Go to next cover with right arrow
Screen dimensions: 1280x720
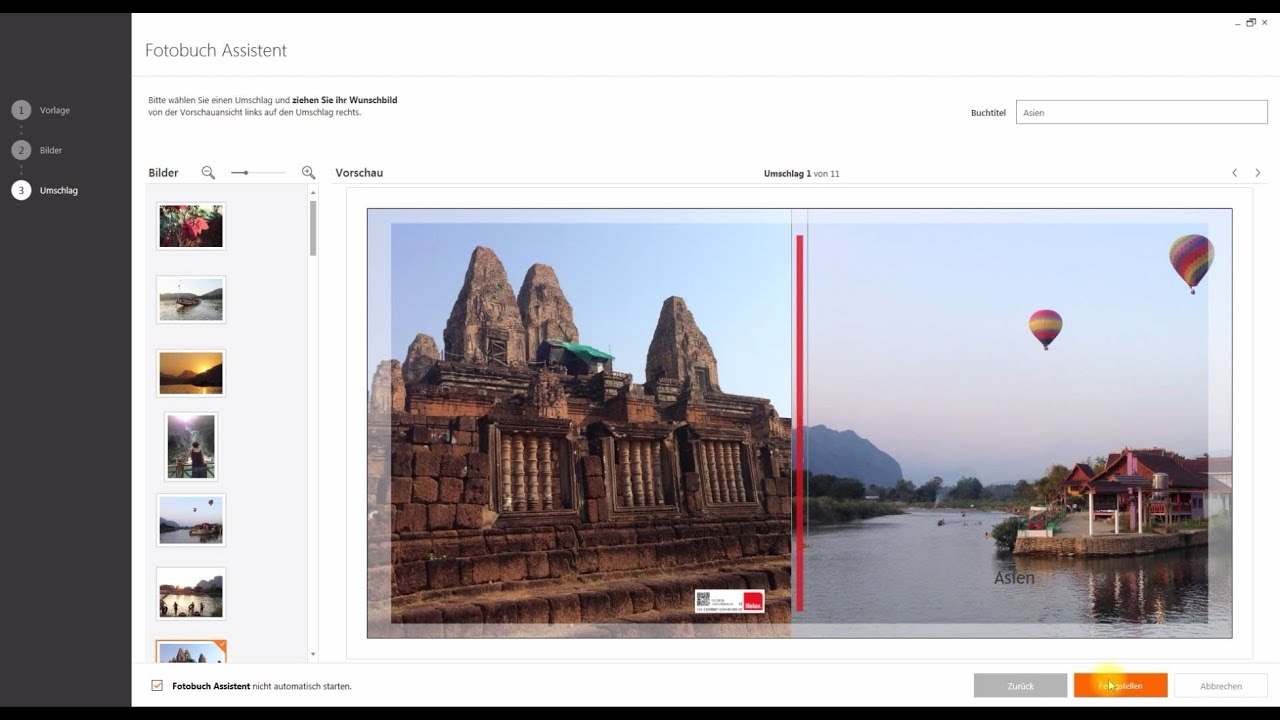(x=1257, y=173)
